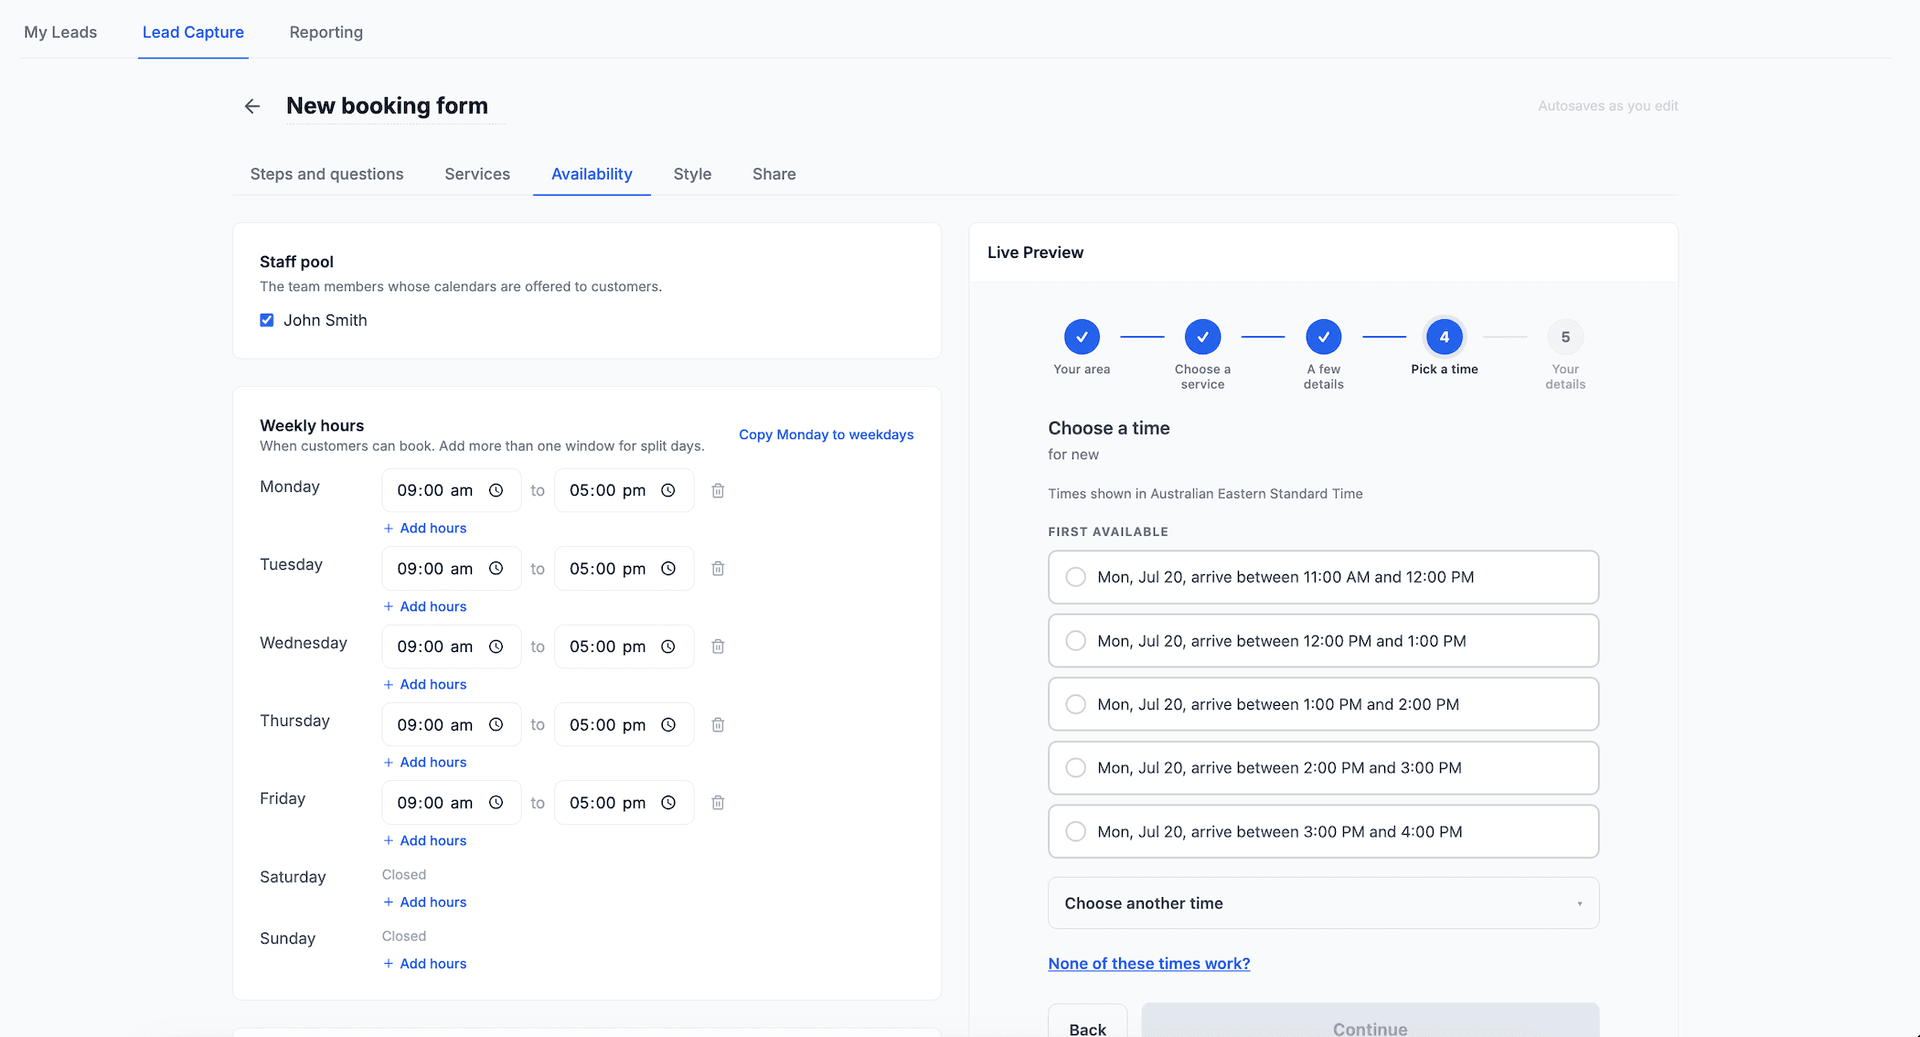This screenshot has width=1920, height=1037.
Task: Open the clock picker for Monday end time
Action: [668, 490]
